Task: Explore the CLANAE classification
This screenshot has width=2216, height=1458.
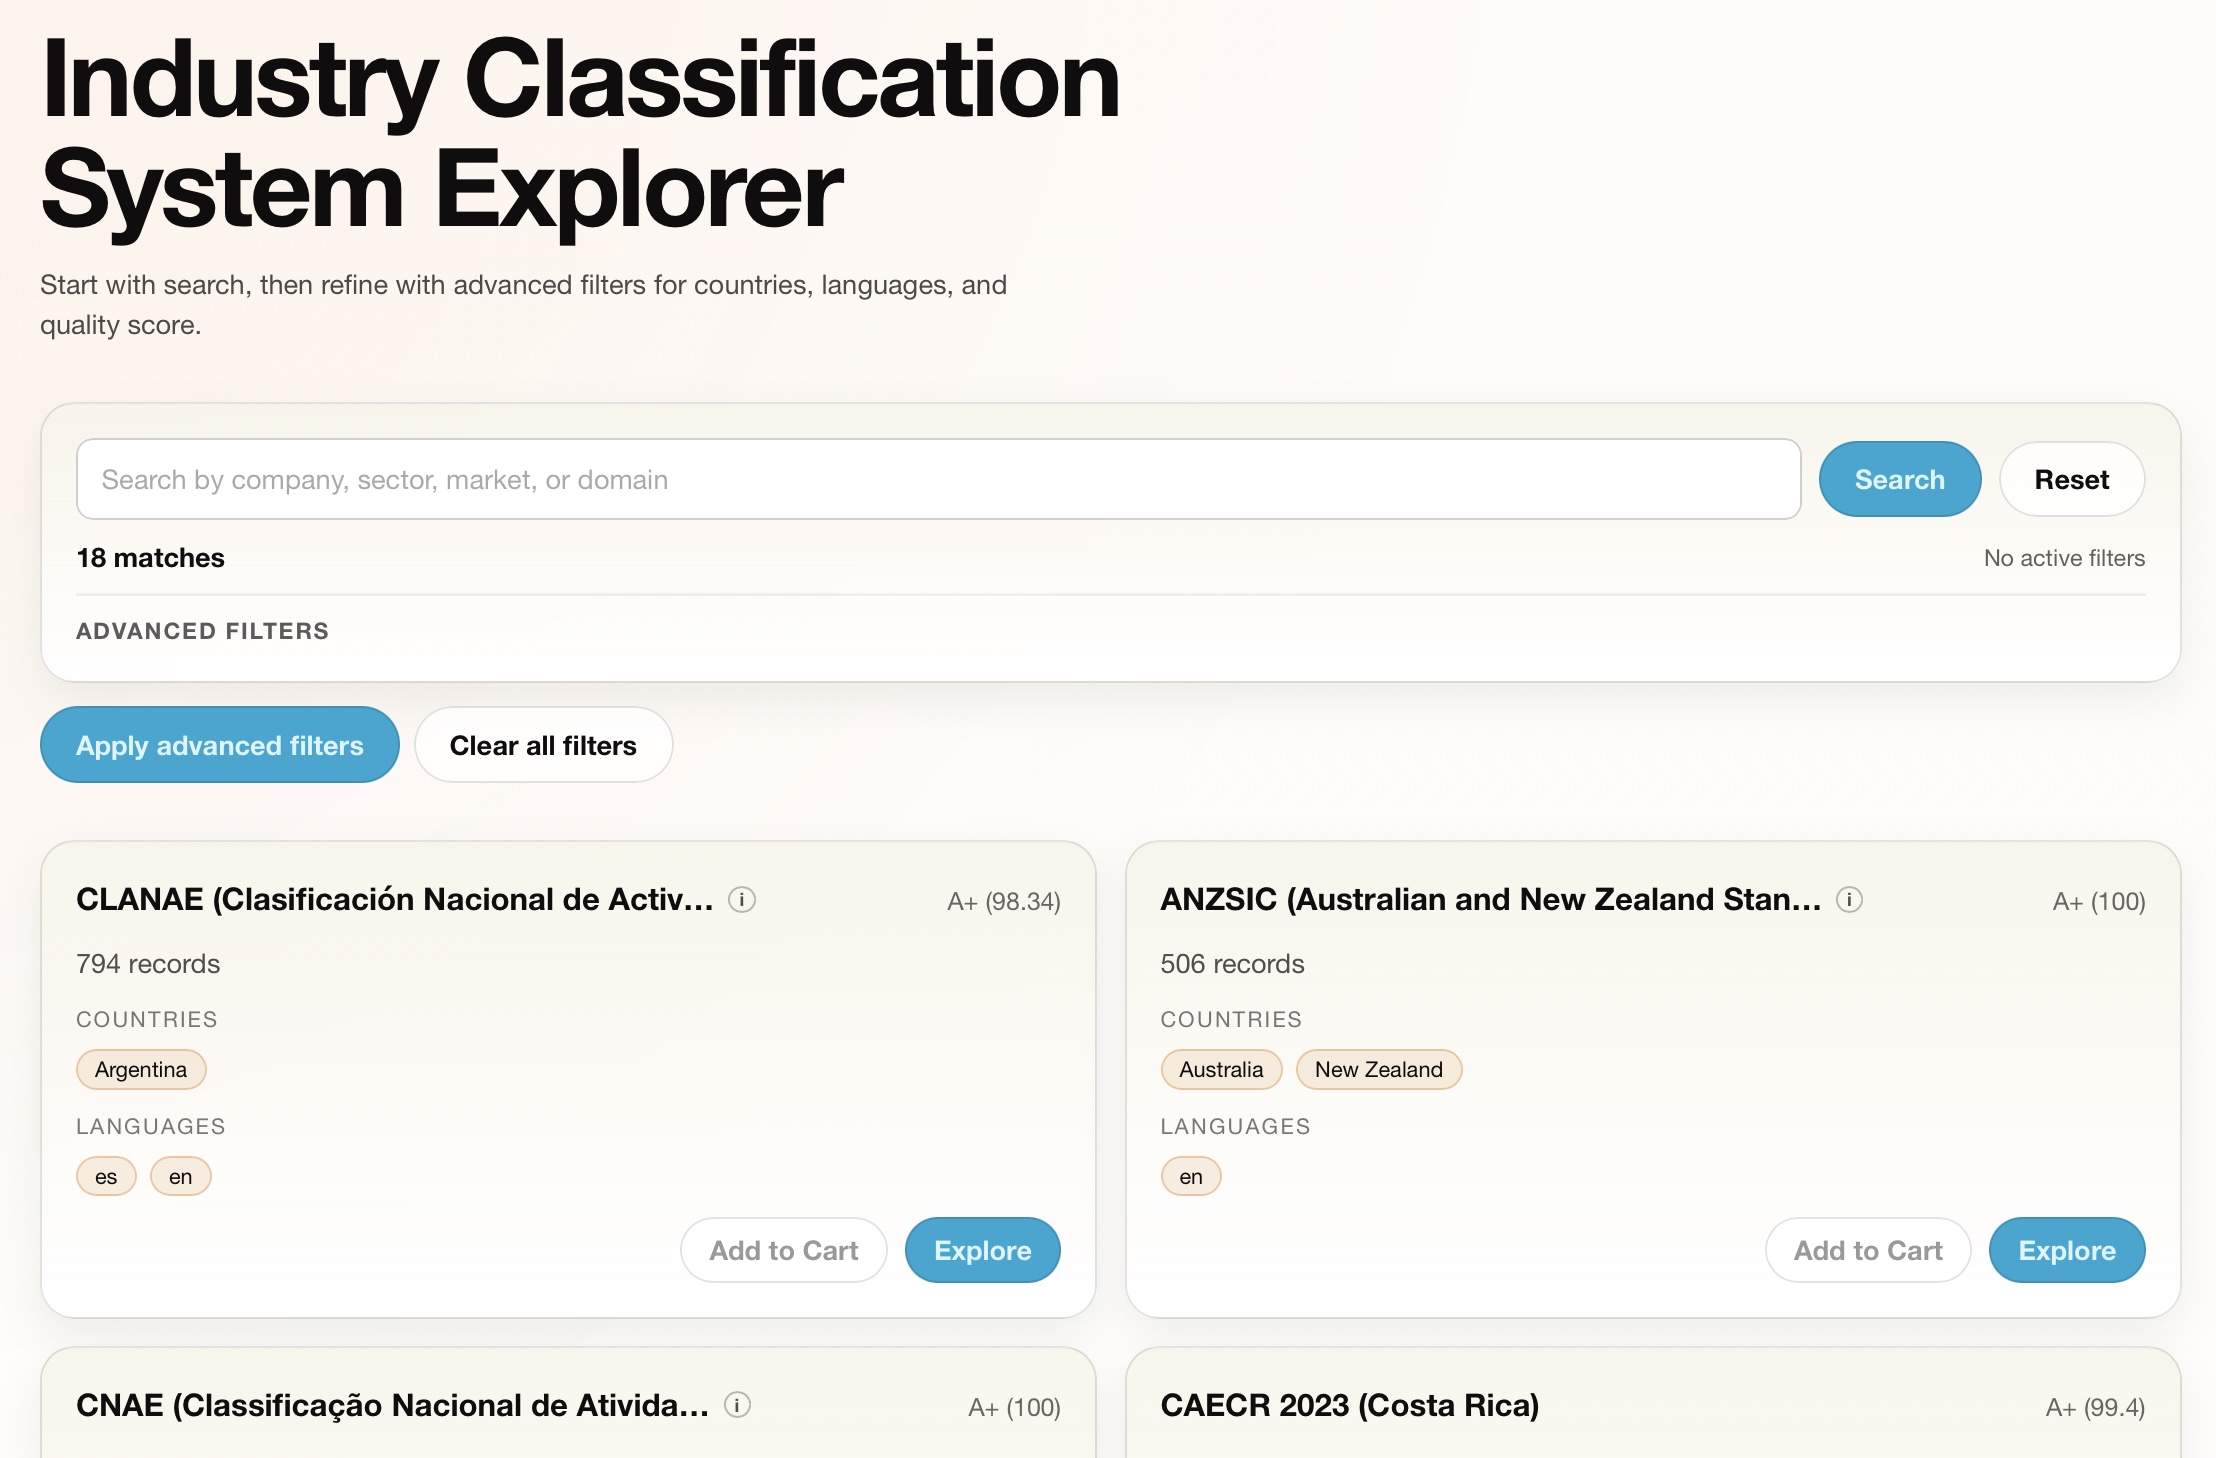Action: click(x=983, y=1250)
